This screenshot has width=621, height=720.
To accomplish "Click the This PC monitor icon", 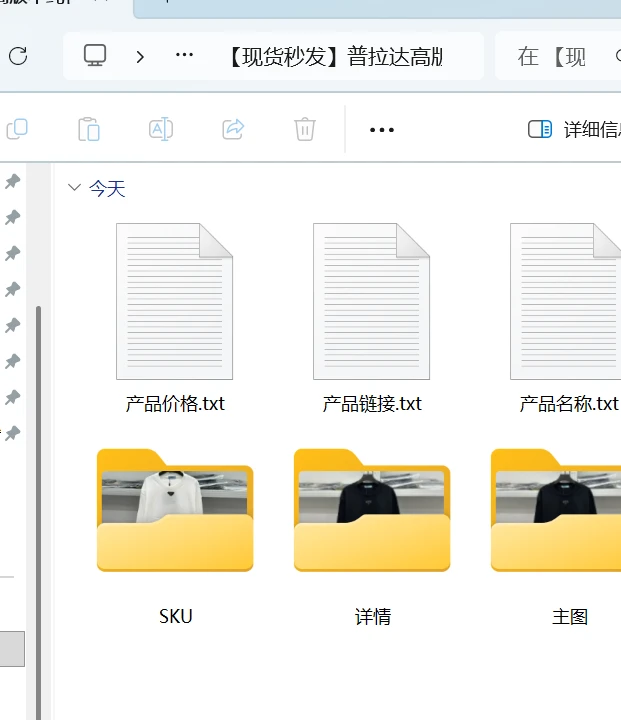I will [x=95, y=56].
